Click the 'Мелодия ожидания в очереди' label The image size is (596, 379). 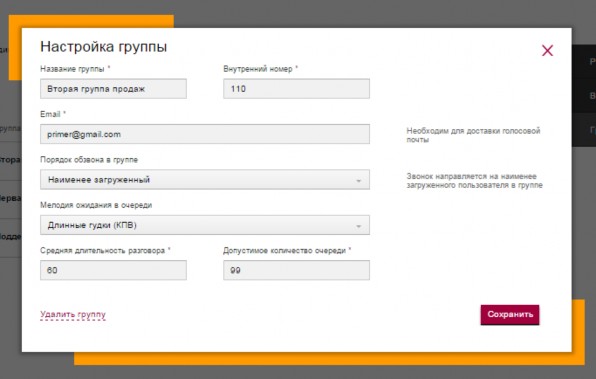tap(96, 205)
